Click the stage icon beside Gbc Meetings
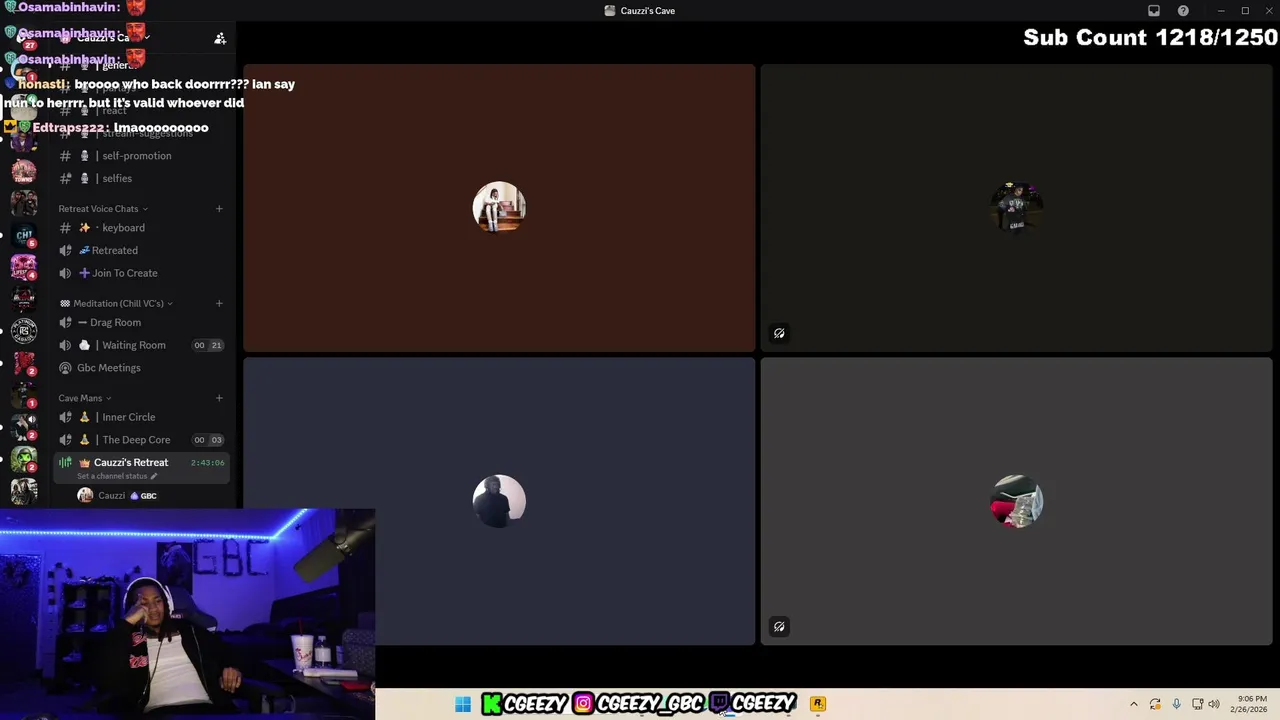The height and width of the screenshot is (720, 1280). 65,368
